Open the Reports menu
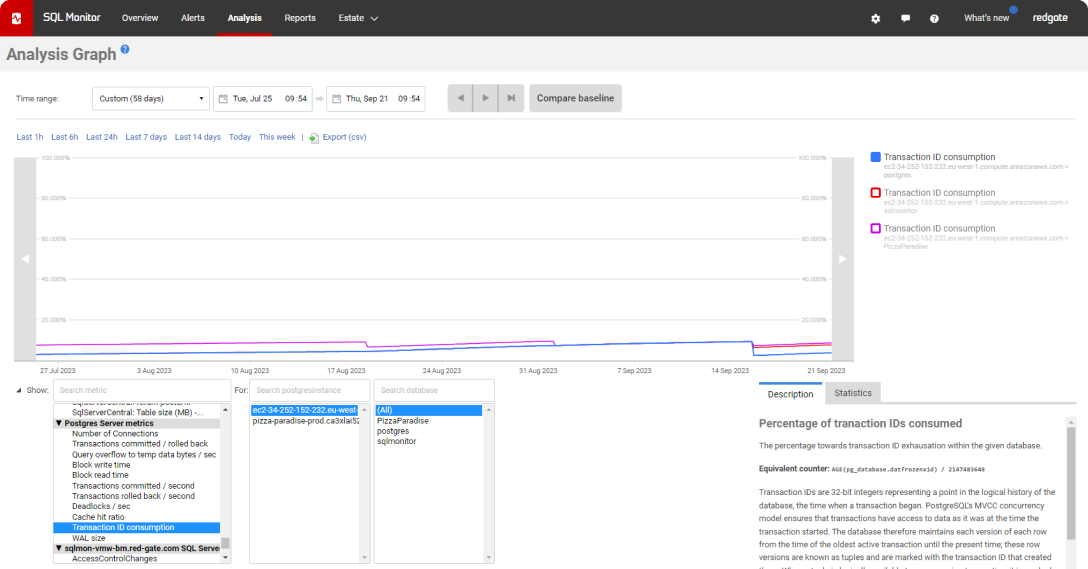1088x569 pixels. coord(300,18)
